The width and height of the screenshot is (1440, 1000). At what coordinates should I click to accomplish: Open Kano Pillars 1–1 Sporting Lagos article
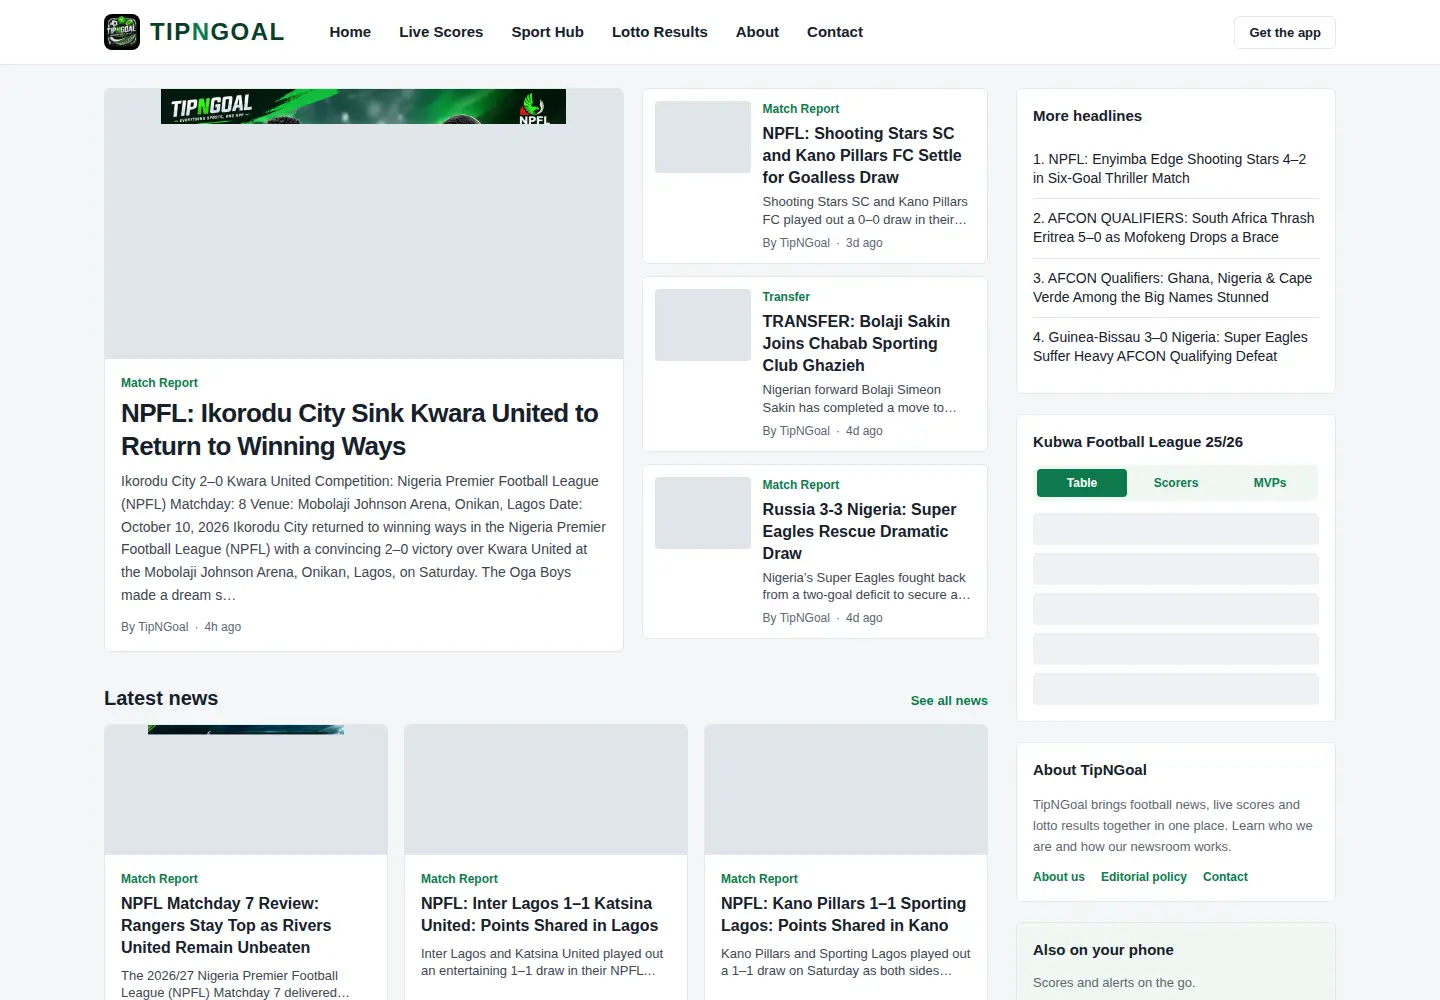(843, 914)
